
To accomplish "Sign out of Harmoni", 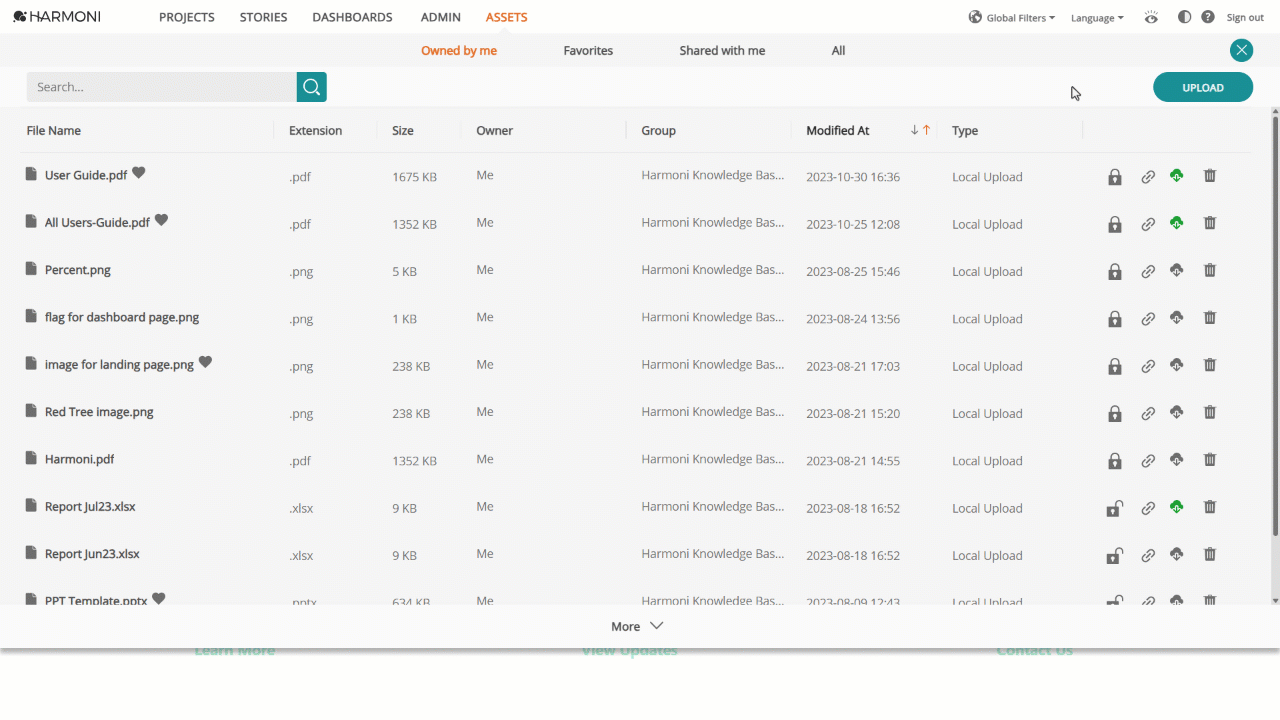I will pos(1245,18).
